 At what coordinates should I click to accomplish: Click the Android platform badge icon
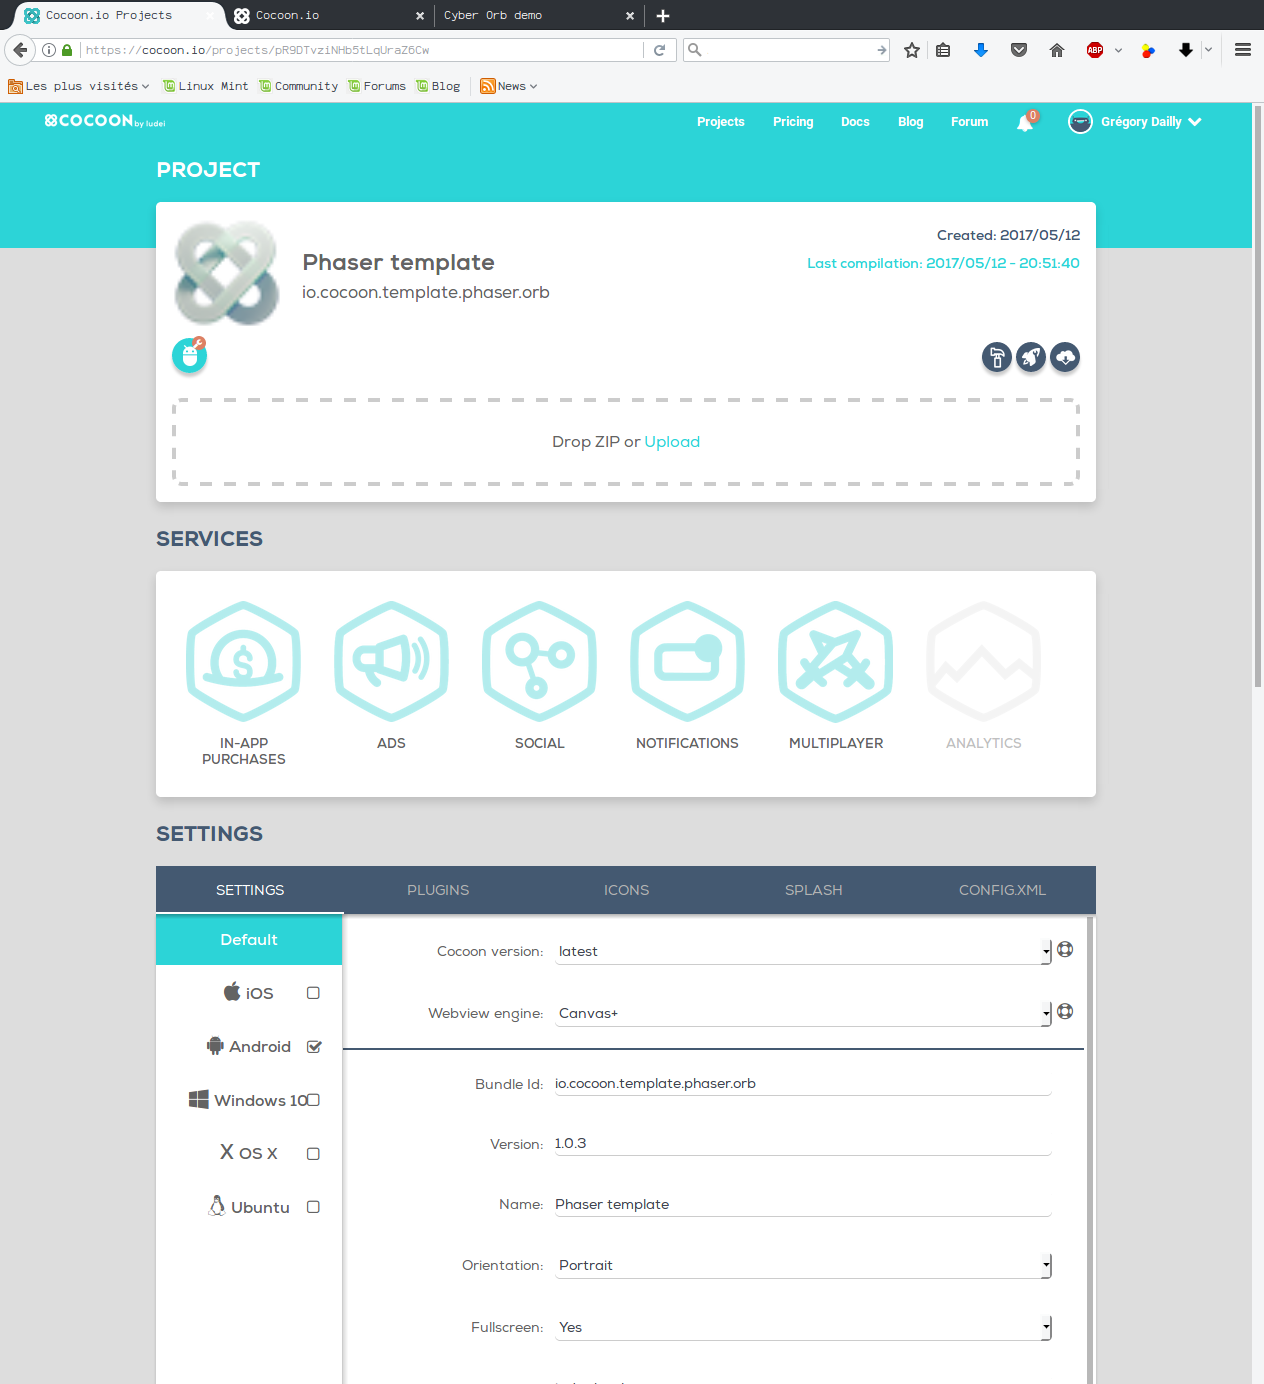point(189,355)
